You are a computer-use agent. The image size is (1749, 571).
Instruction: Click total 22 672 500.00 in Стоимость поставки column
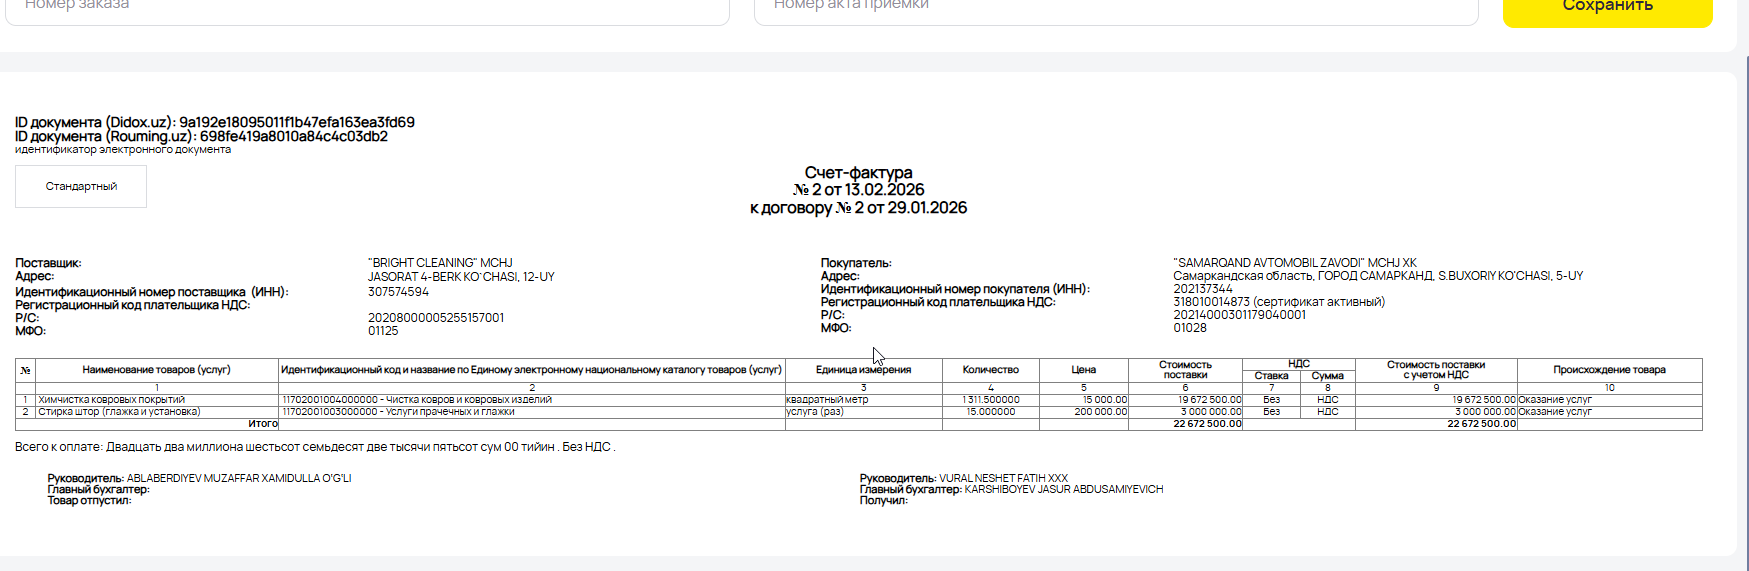[1207, 424]
